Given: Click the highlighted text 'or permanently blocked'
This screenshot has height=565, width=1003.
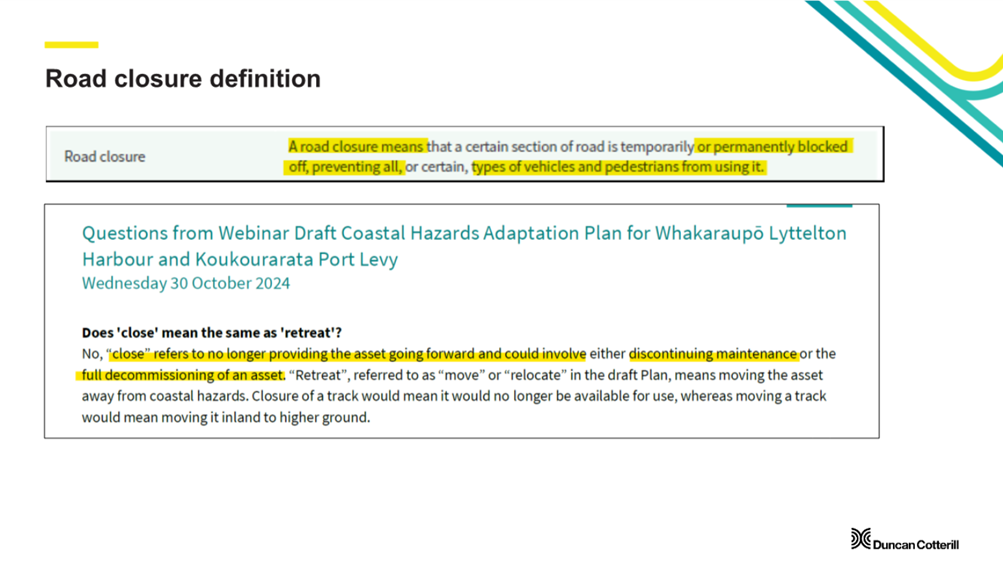Looking at the screenshot, I should [772, 147].
